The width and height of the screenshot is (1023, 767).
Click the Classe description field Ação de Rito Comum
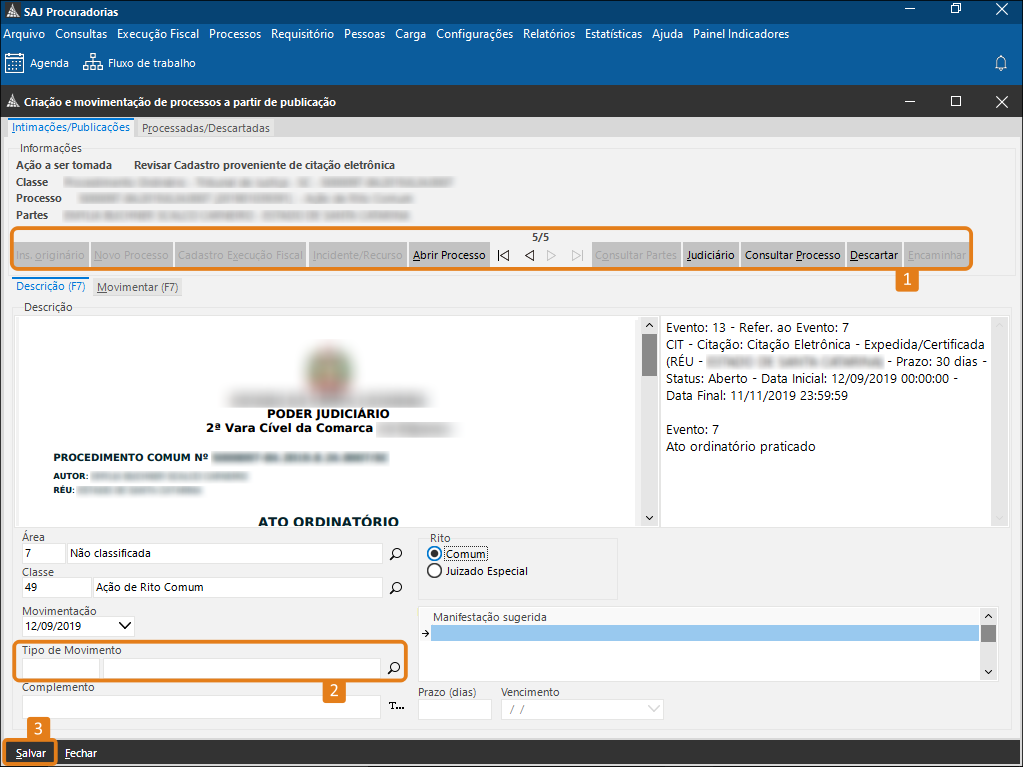coord(237,588)
